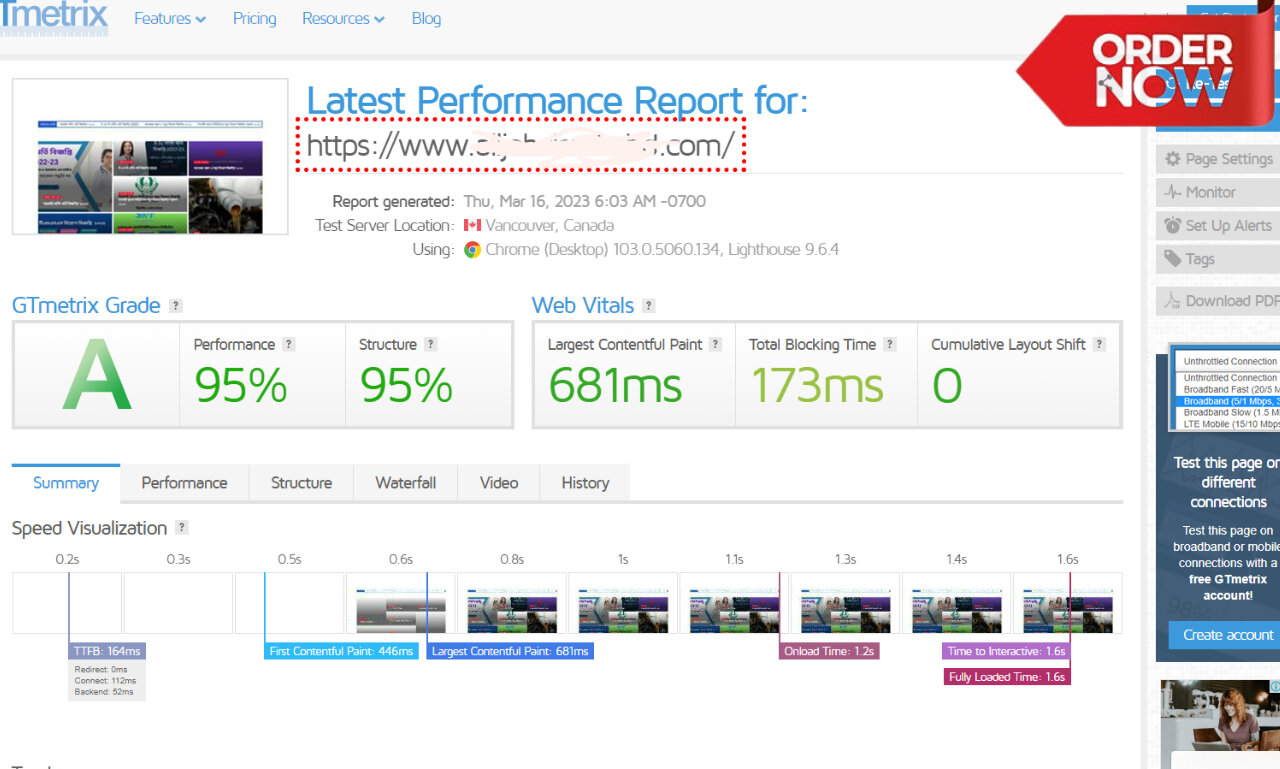Click the Set Up Alerts button

click(x=1218, y=226)
